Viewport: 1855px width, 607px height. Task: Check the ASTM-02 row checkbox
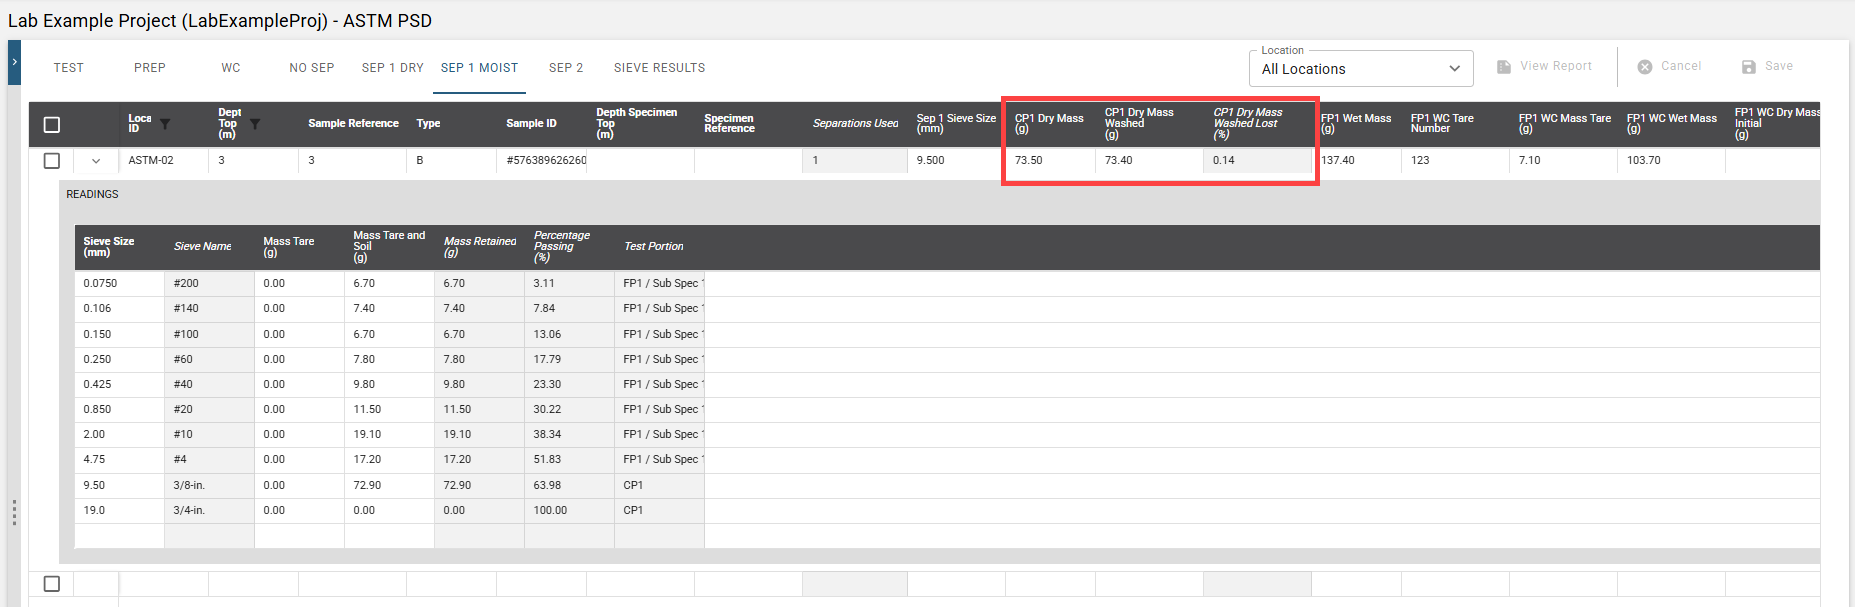pos(52,161)
